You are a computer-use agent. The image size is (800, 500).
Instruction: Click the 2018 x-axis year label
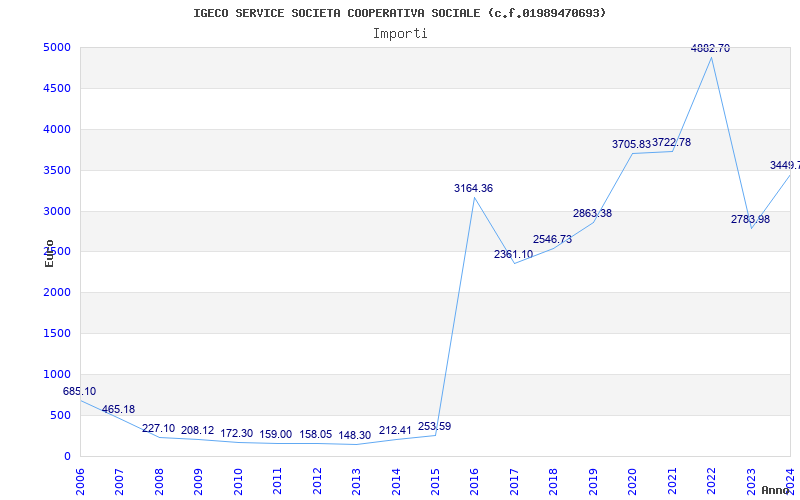click(554, 481)
